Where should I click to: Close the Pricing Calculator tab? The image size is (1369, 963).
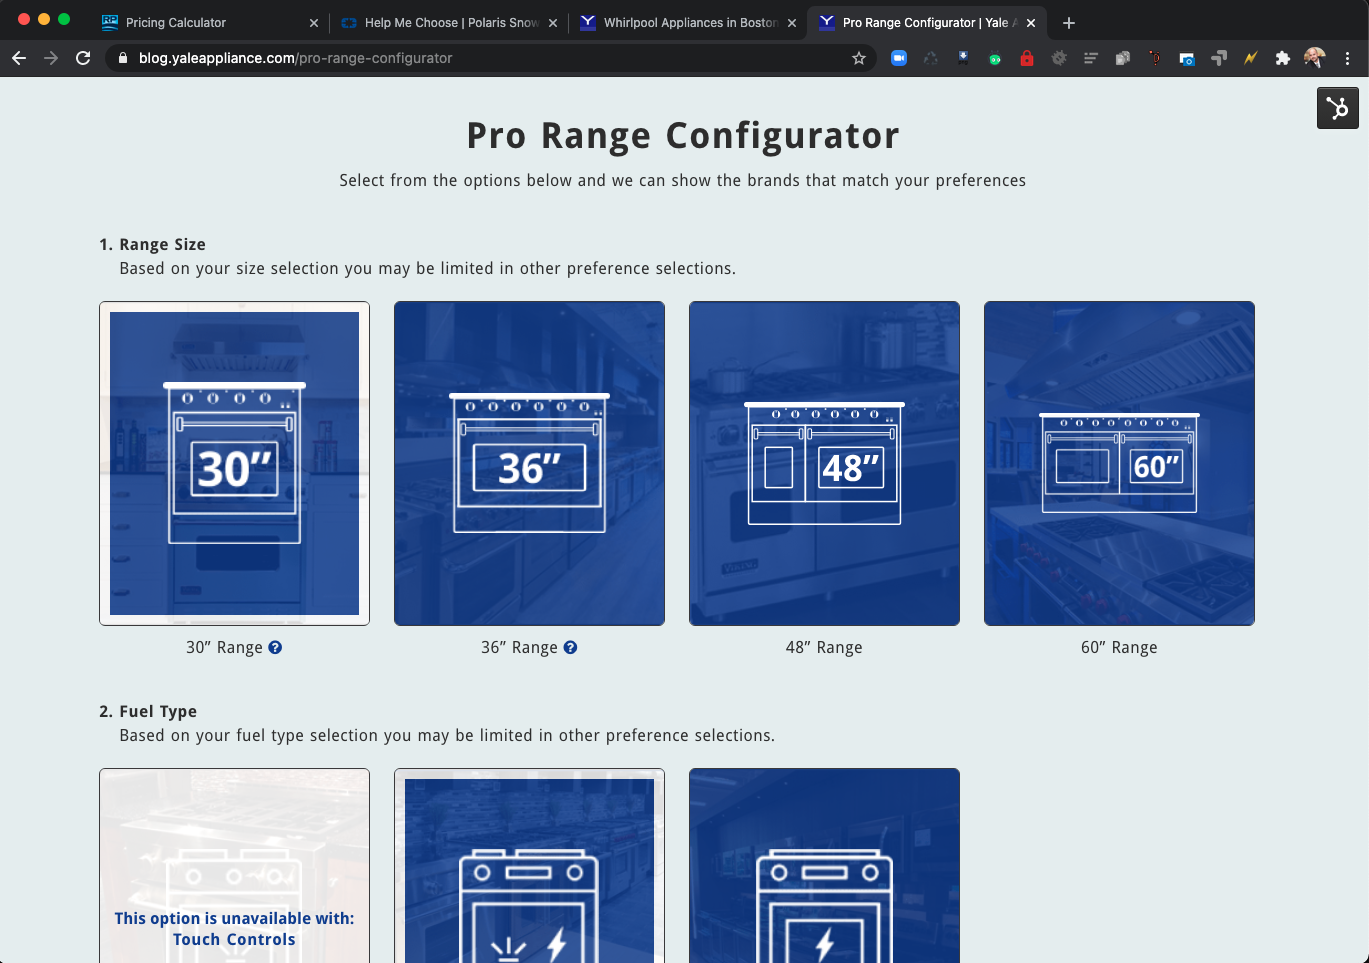pos(314,23)
